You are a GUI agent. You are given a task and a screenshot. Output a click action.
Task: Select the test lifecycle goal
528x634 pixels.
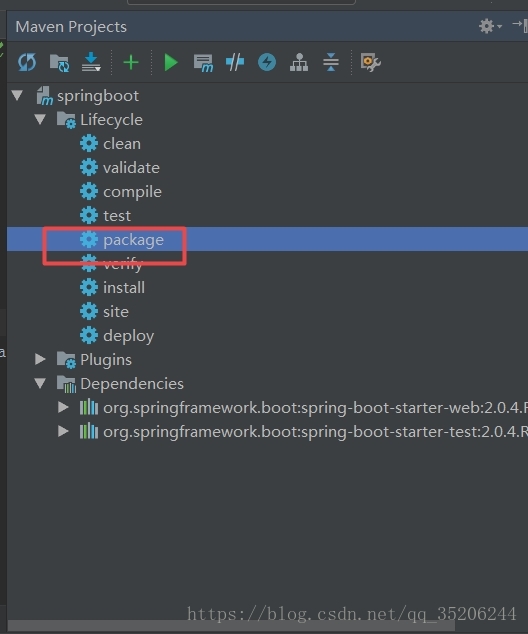[x=117, y=216]
